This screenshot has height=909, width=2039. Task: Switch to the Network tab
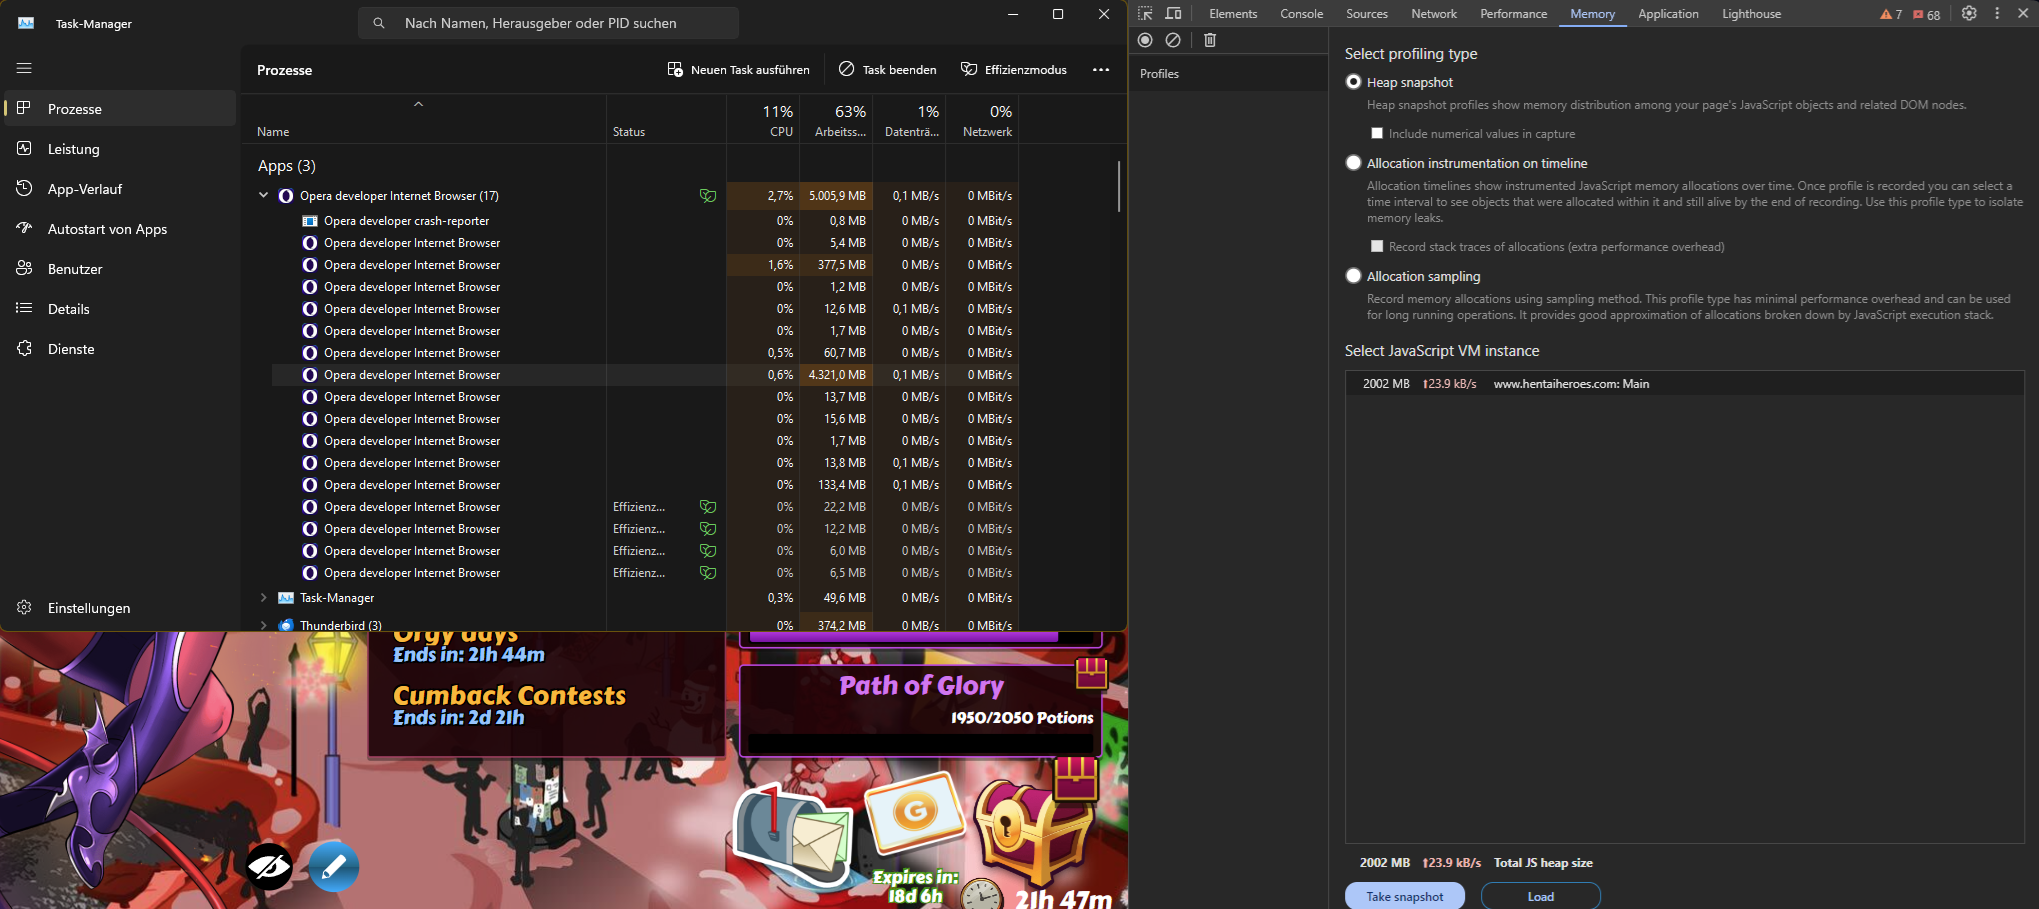pos(1433,14)
